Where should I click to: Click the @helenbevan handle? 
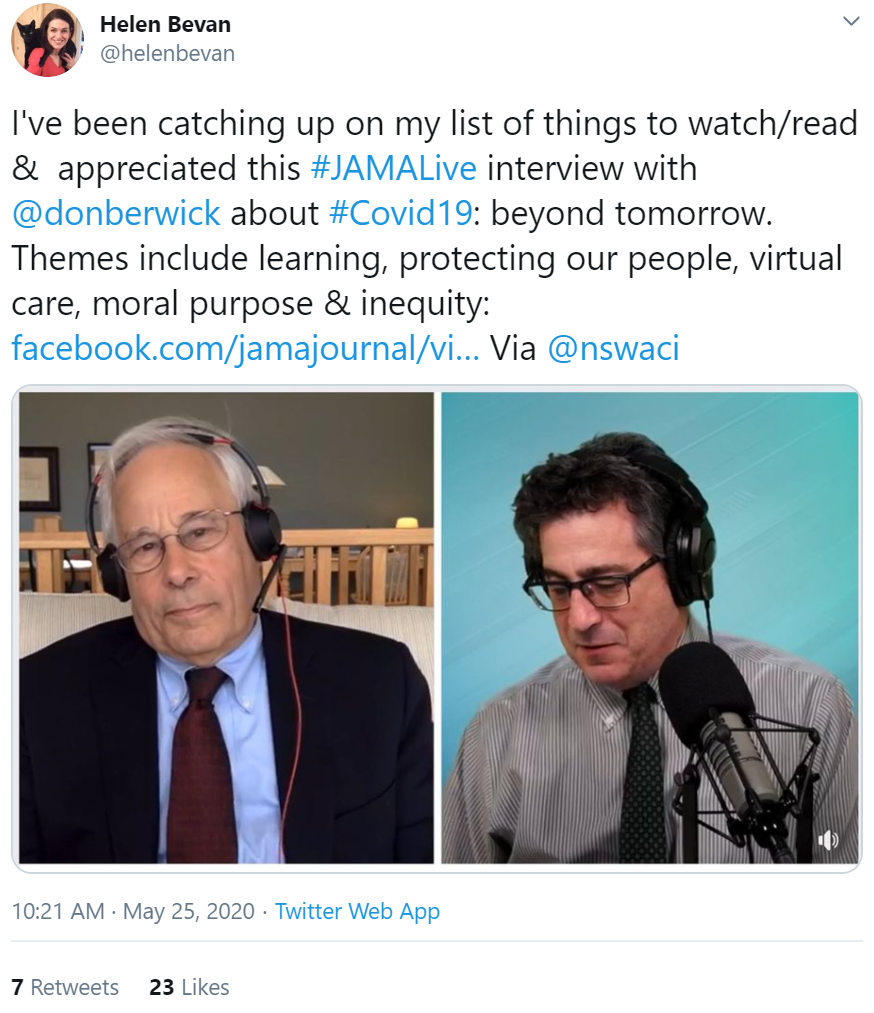coord(167,53)
